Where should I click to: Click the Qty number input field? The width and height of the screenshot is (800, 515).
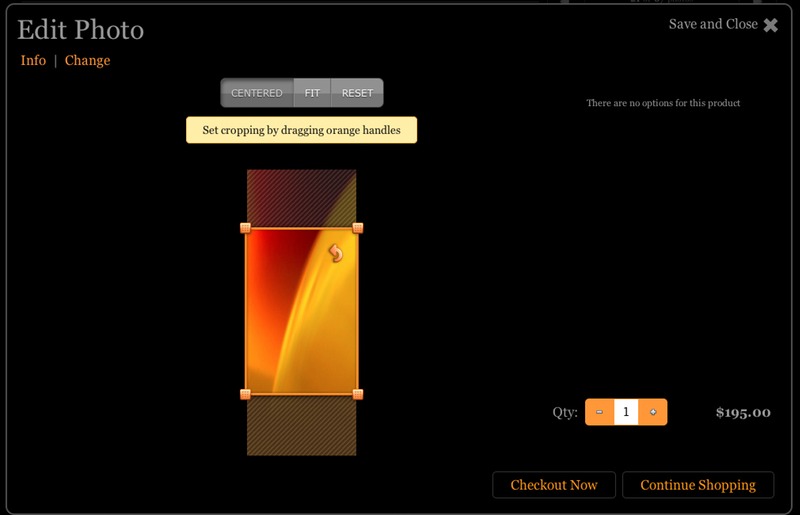626,412
